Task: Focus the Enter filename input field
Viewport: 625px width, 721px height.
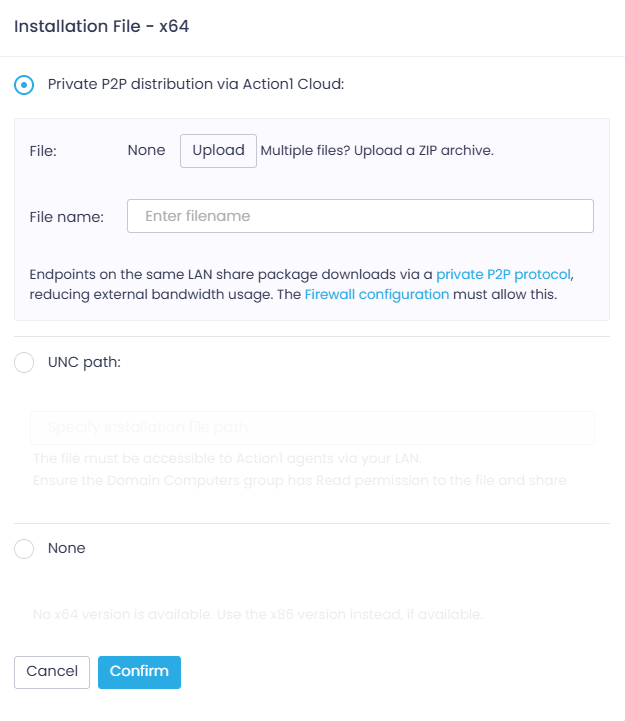Action: (360, 216)
